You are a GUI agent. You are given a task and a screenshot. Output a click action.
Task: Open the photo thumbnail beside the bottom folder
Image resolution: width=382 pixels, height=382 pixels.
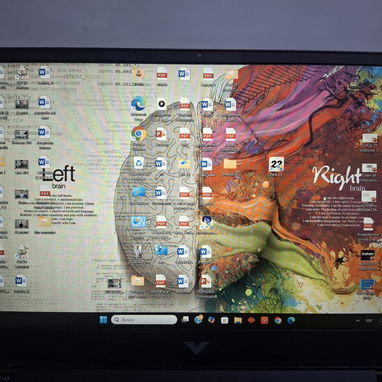pyautogui.click(x=114, y=283)
